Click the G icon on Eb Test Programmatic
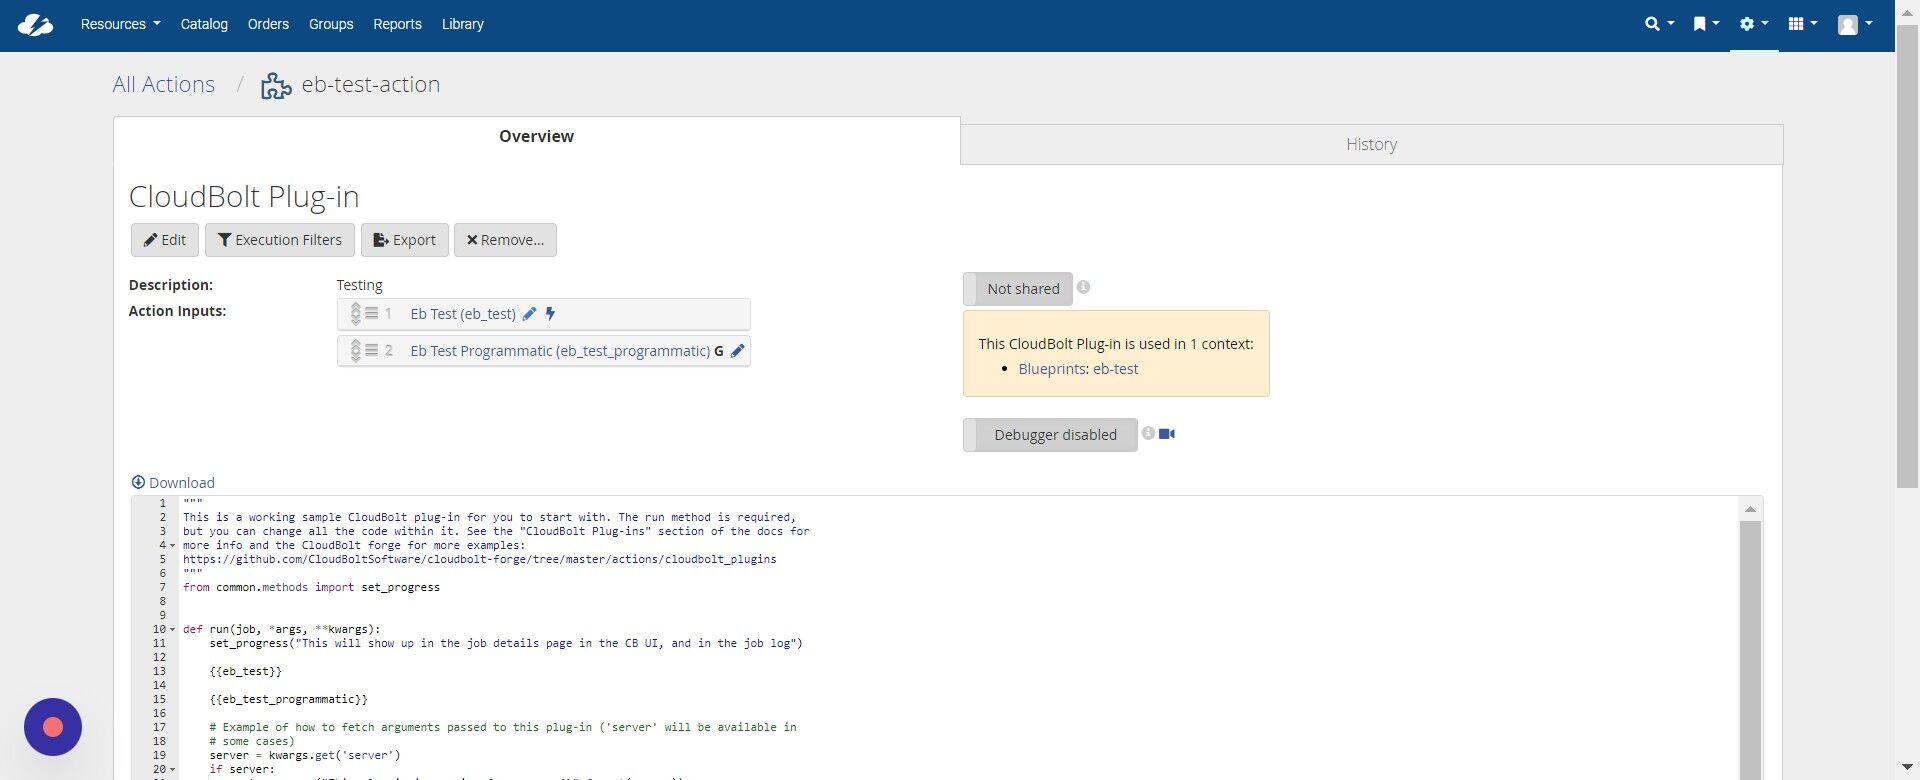The image size is (1920, 780). pos(719,351)
